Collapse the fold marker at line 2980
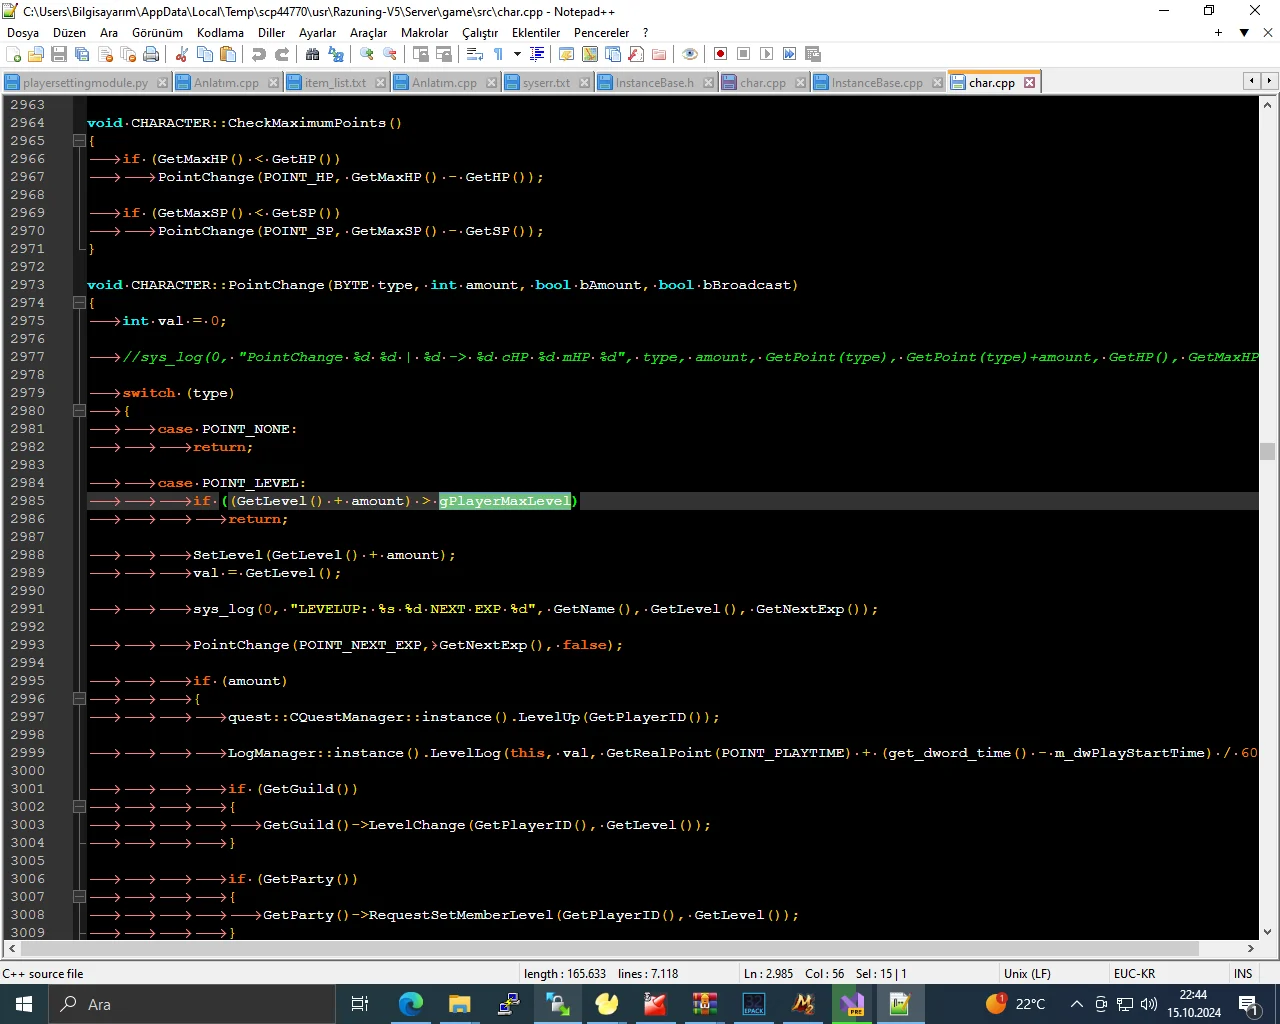Screen dimensions: 1280x1024 point(79,411)
